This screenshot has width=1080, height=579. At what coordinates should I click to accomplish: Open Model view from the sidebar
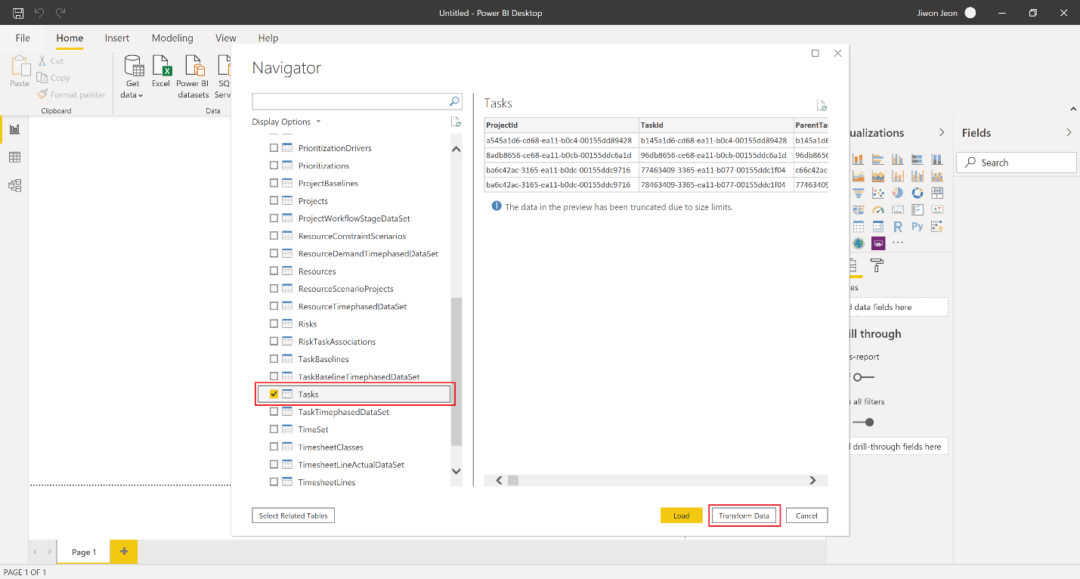pyautogui.click(x=15, y=184)
